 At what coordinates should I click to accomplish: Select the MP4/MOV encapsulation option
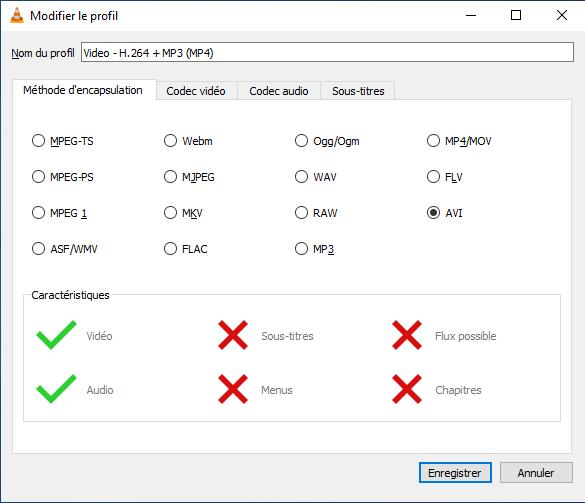[x=459, y=141]
